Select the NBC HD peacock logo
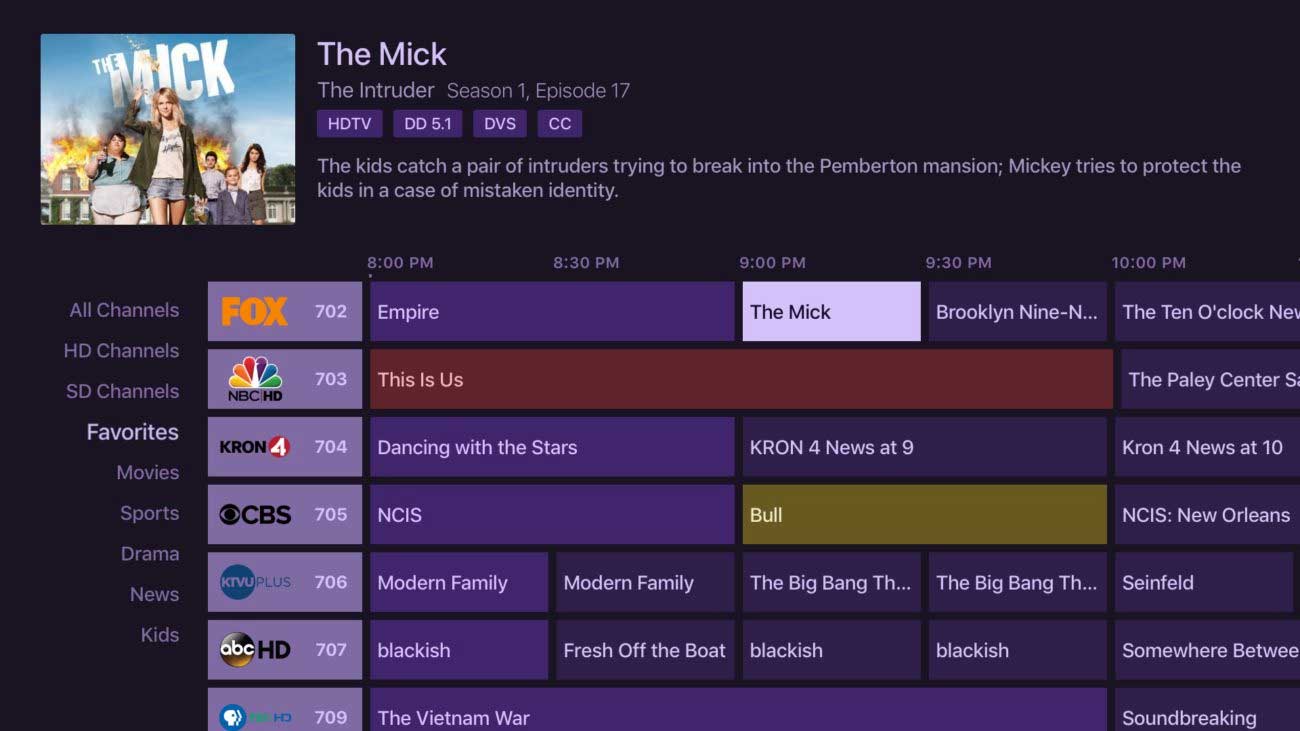The height and width of the screenshot is (731, 1300). pyautogui.click(x=255, y=379)
